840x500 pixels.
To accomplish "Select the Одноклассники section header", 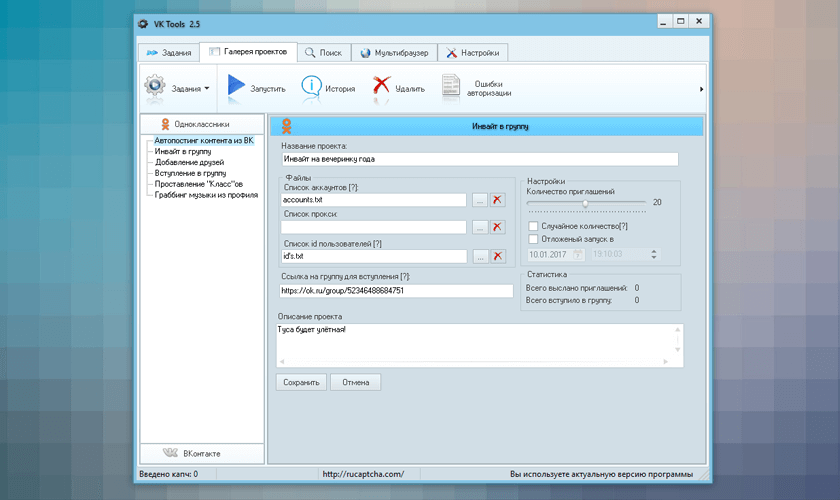I will [x=202, y=124].
